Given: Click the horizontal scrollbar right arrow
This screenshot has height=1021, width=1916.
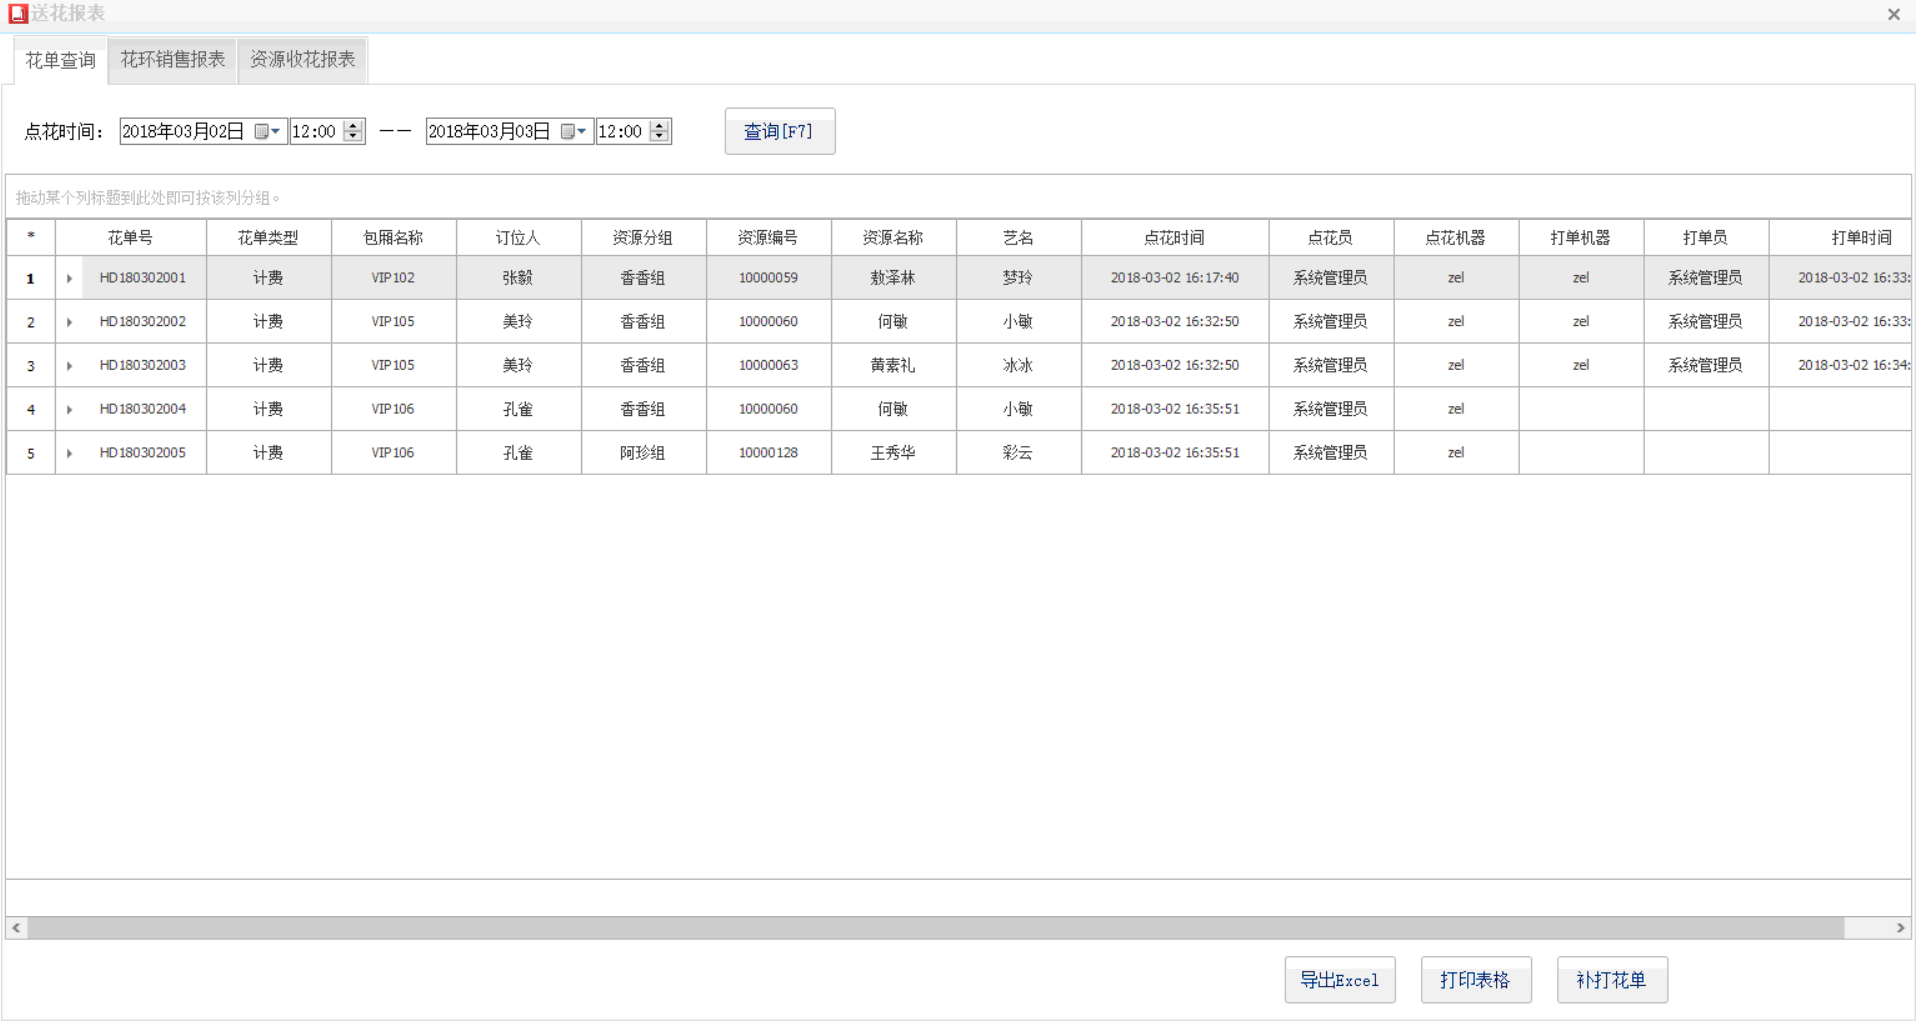Looking at the screenshot, I should [1900, 928].
